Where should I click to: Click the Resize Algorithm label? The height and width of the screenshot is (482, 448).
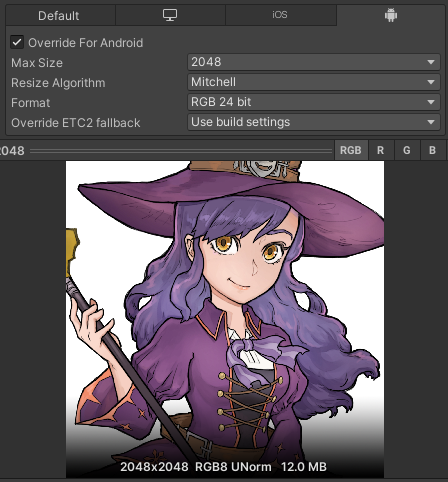pos(58,83)
